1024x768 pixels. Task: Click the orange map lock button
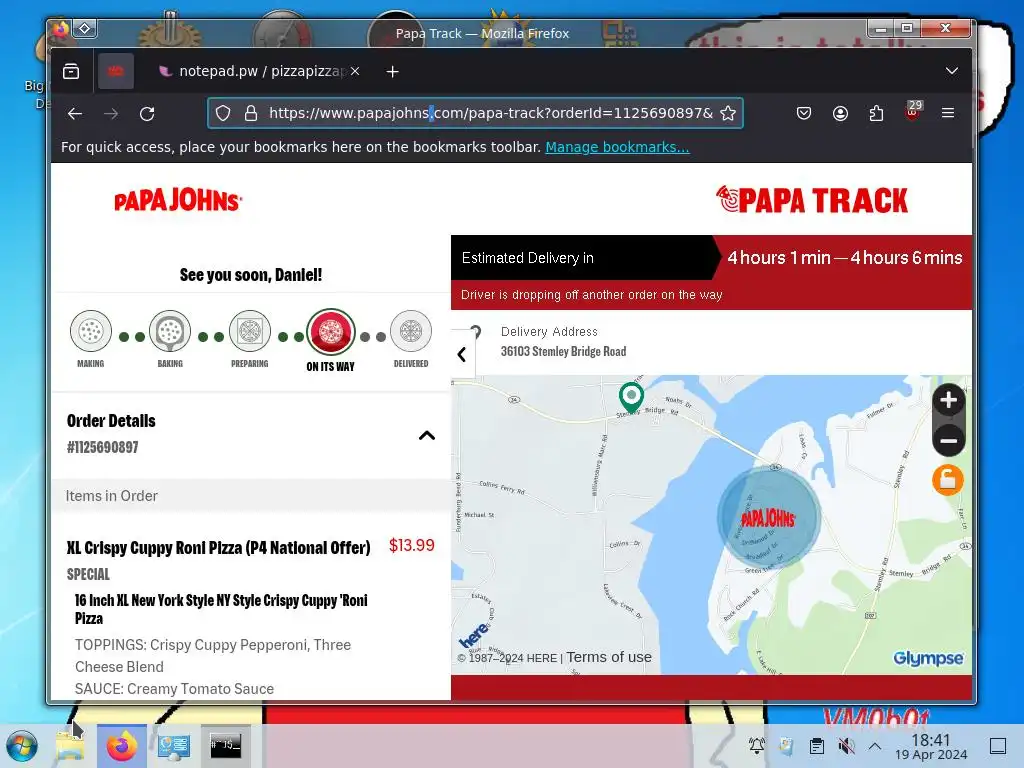[948, 481]
